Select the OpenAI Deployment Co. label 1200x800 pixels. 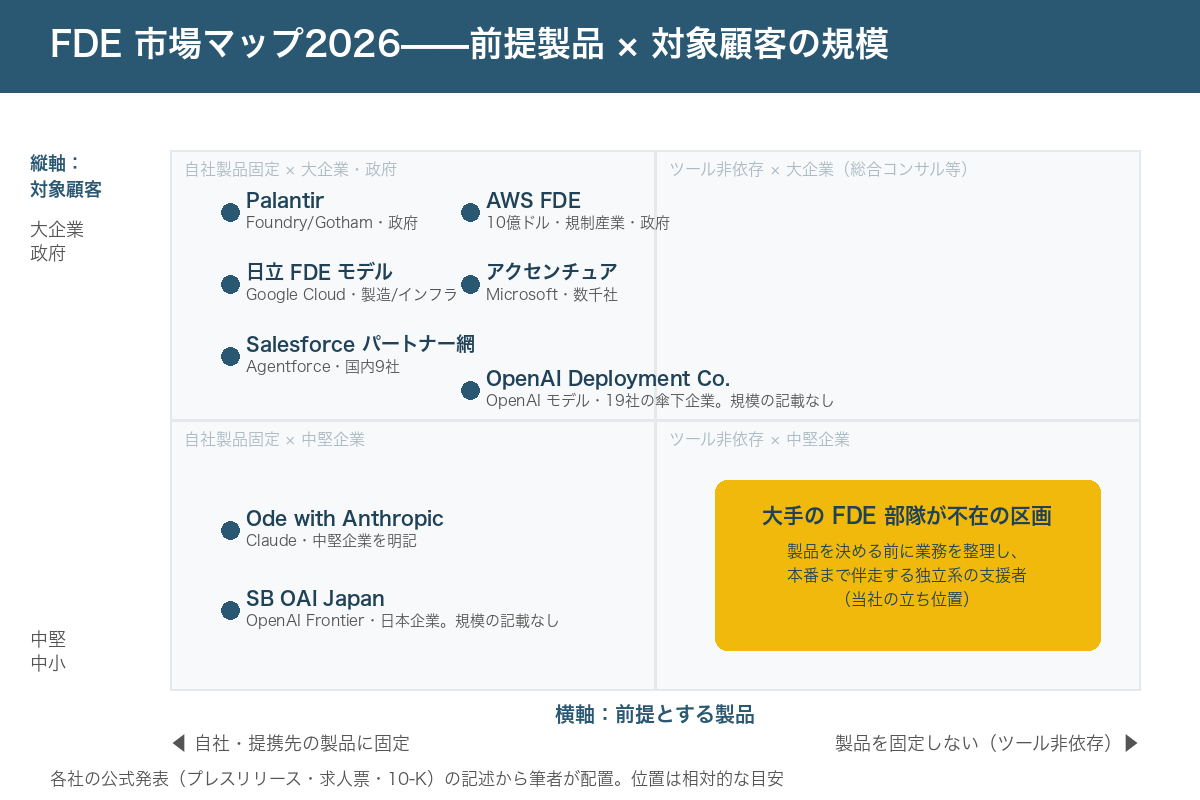tap(608, 378)
